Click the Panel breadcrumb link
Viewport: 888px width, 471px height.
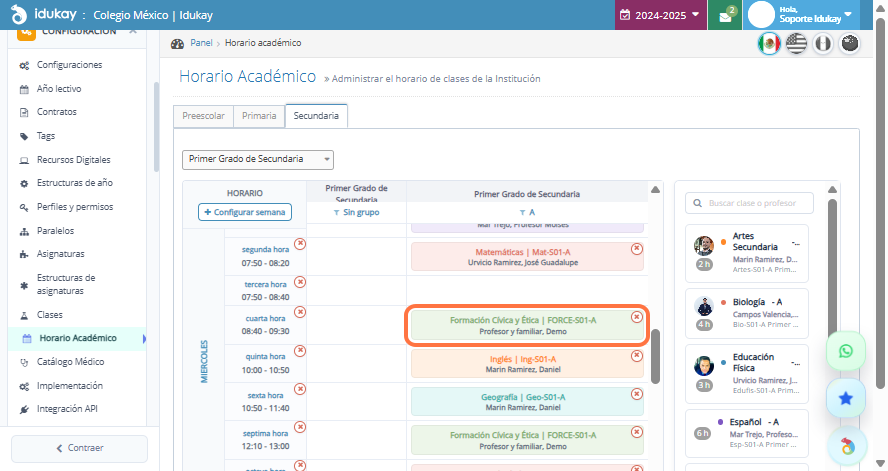(x=201, y=43)
